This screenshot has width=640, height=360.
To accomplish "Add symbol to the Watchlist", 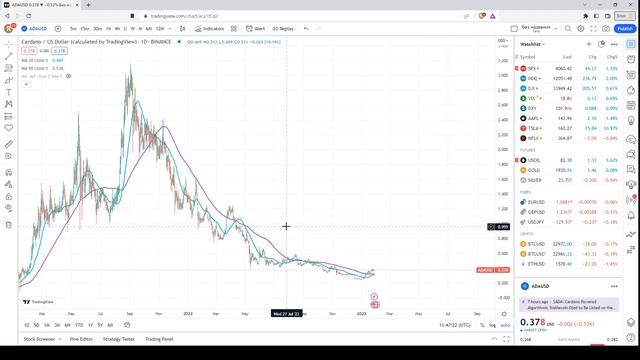I will click(589, 44).
